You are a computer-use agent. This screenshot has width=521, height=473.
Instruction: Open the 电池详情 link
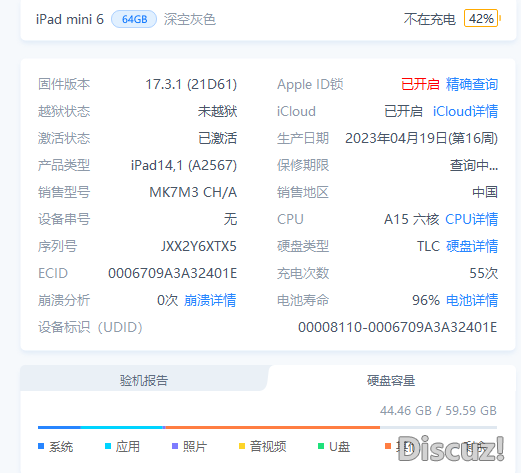click(x=472, y=300)
